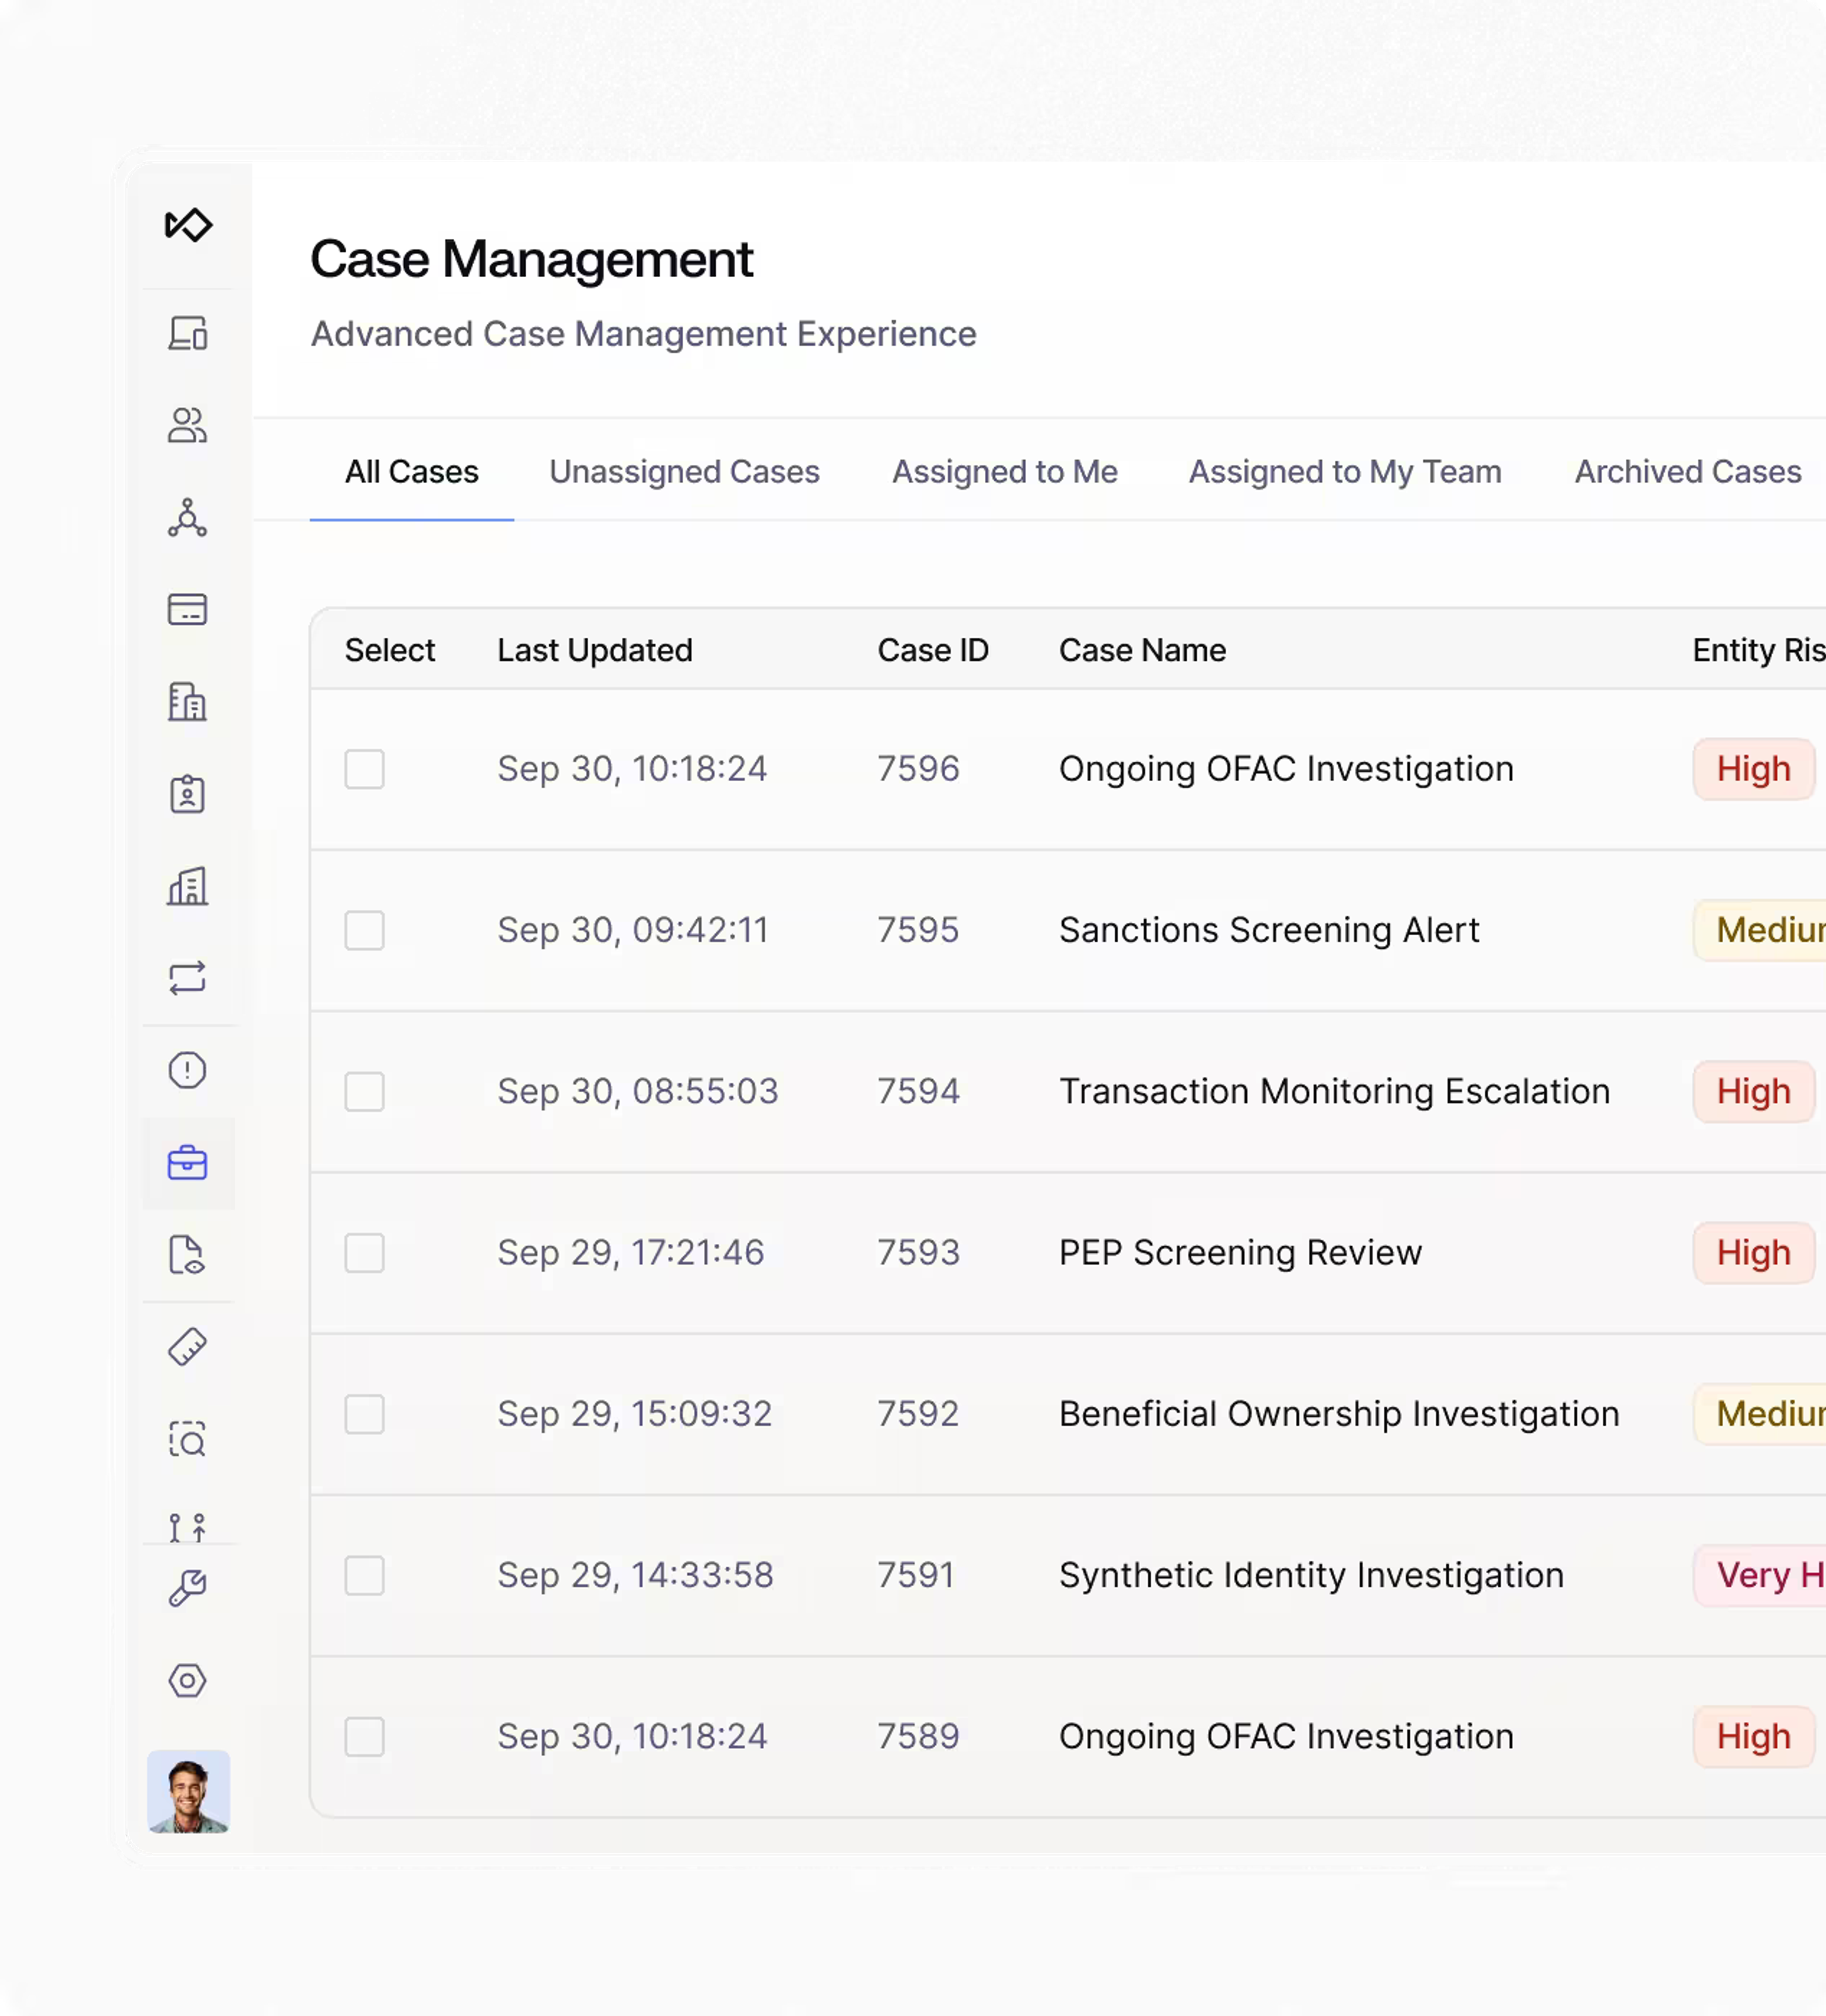1826x2016 pixels.
Task: Open the Sanctions Screening Alert case
Action: click(1269, 930)
